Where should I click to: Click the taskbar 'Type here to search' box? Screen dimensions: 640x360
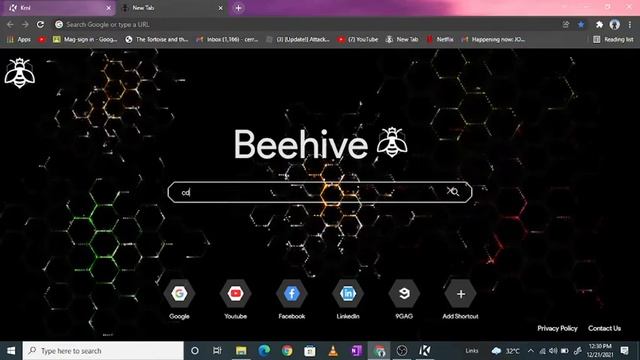click(x=103, y=351)
